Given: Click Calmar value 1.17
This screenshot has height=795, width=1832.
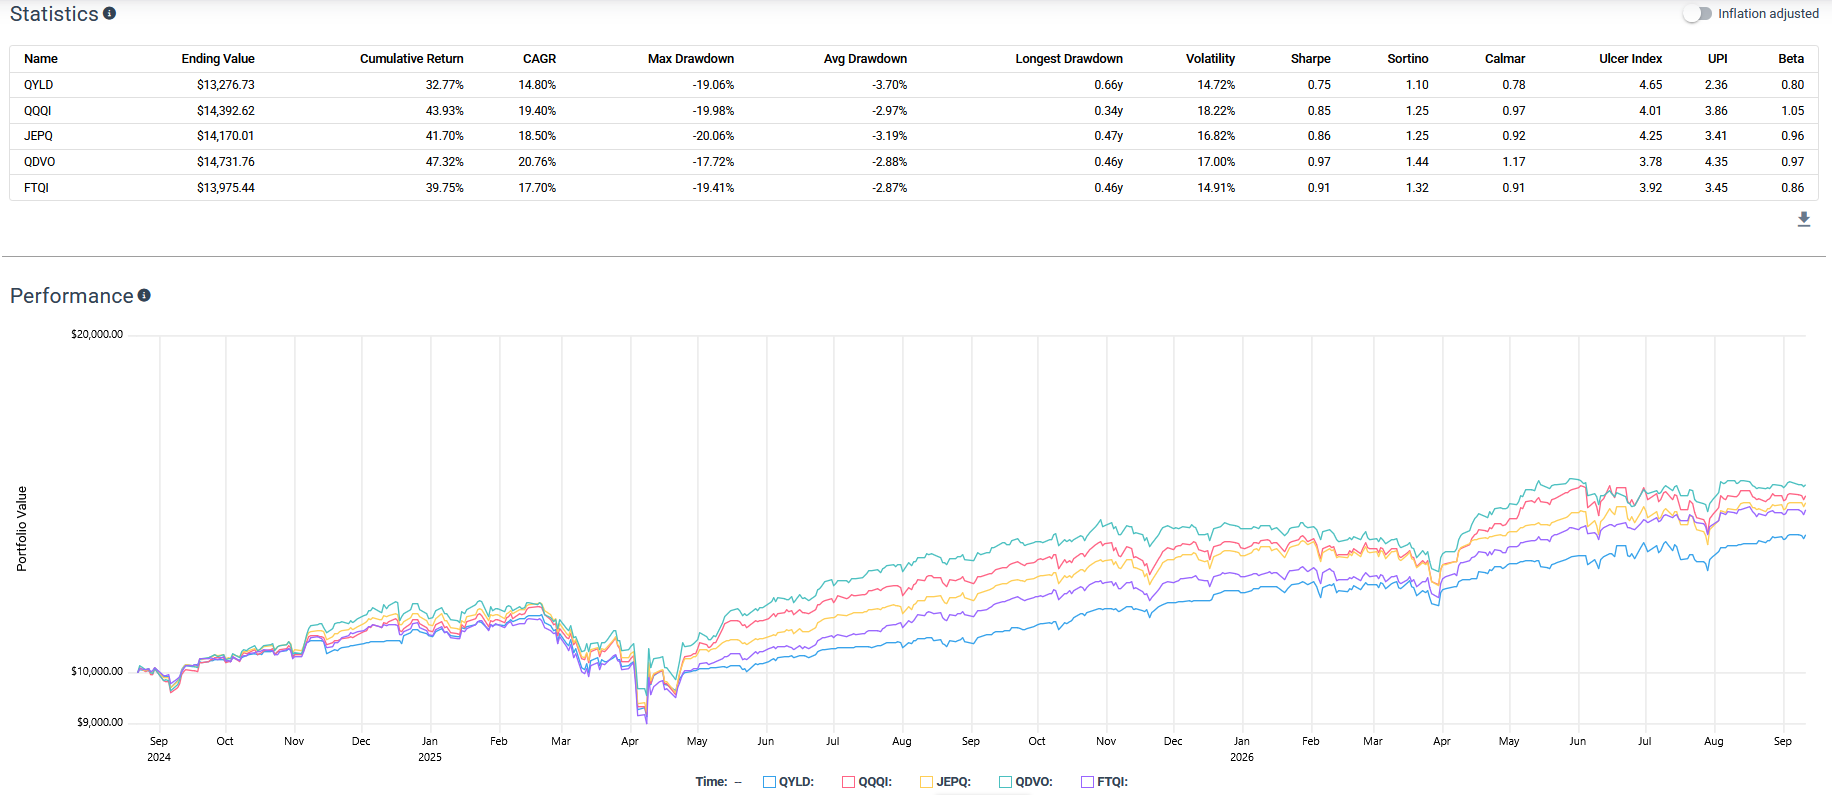Looking at the screenshot, I should point(1514,162).
